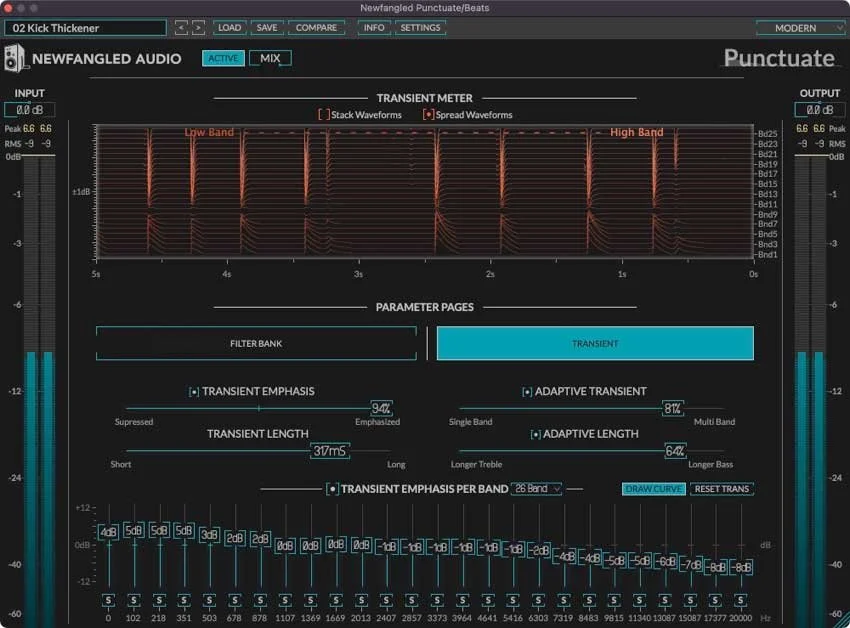The width and height of the screenshot is (850, 628).
Task: Click the Low Band label in meter
Action: (x=209, y=132)
